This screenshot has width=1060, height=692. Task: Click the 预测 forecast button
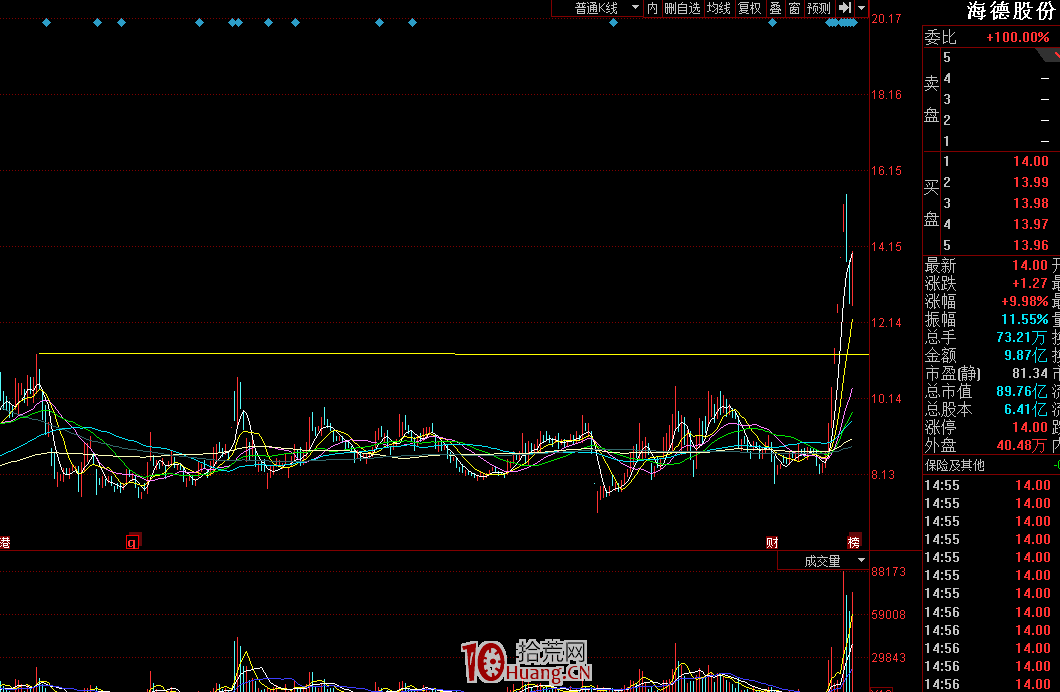819,8
